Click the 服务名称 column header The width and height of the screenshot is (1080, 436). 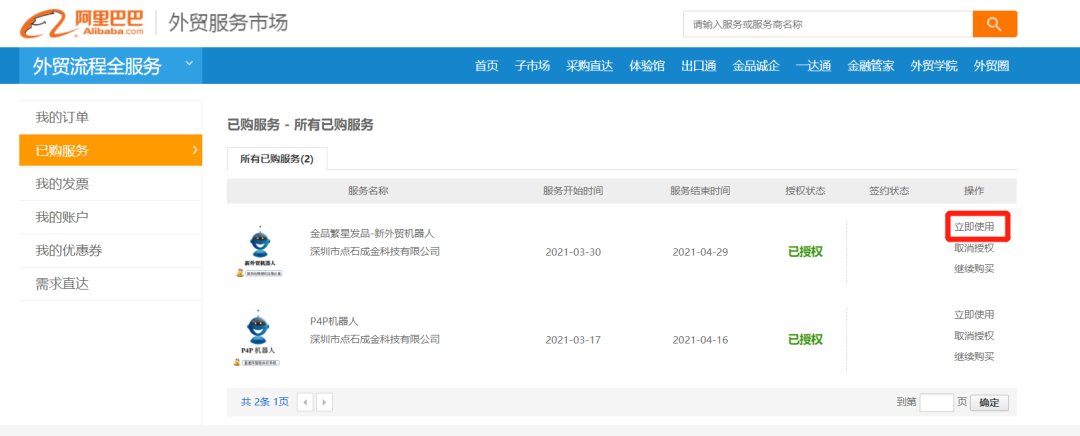coord(368,191)
